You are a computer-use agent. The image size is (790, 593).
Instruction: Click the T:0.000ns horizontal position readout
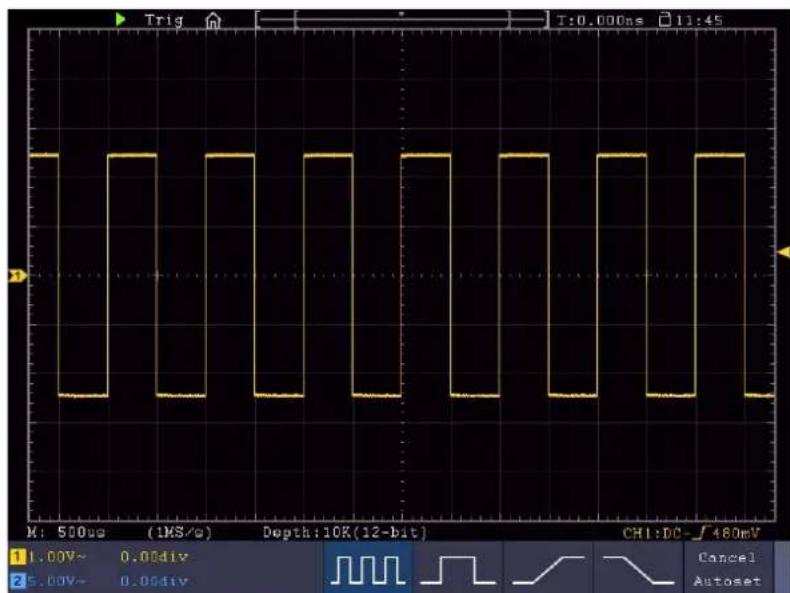click(600, 21)
